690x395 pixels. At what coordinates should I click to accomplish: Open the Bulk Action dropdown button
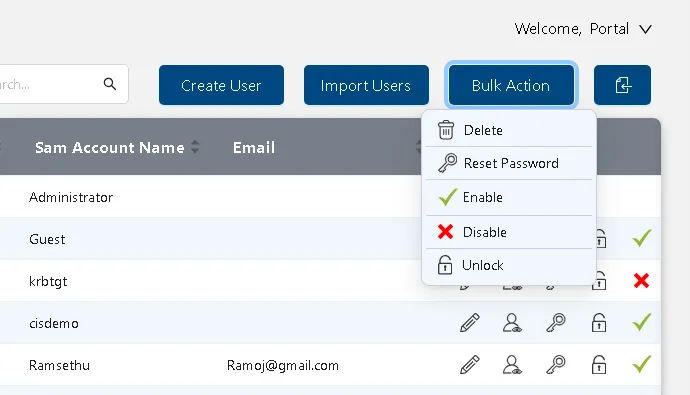click(x=511, y=85)
